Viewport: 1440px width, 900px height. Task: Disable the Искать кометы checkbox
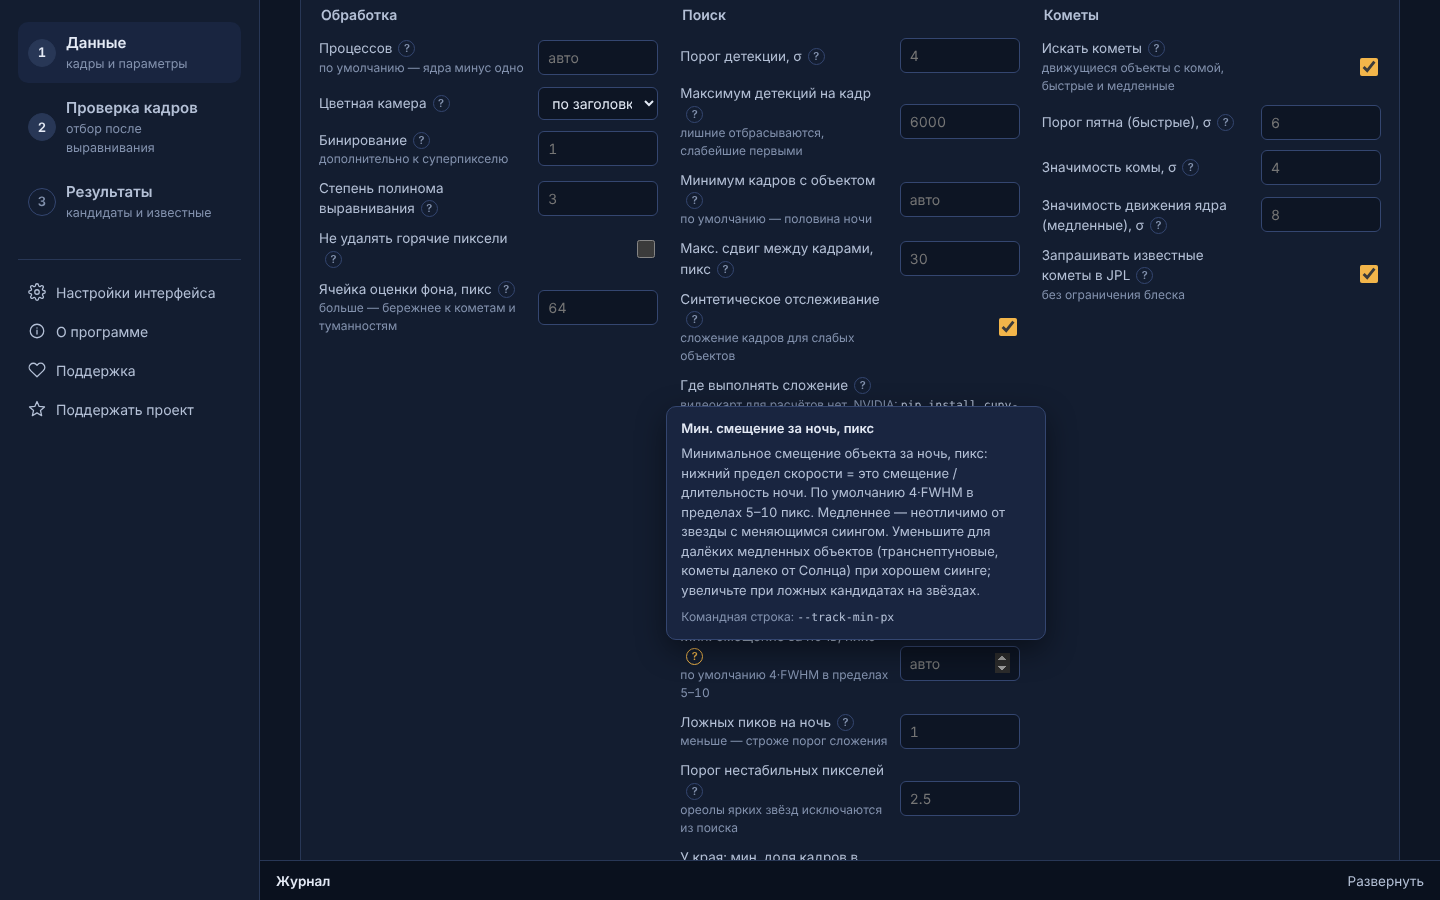click(1369, 67)
